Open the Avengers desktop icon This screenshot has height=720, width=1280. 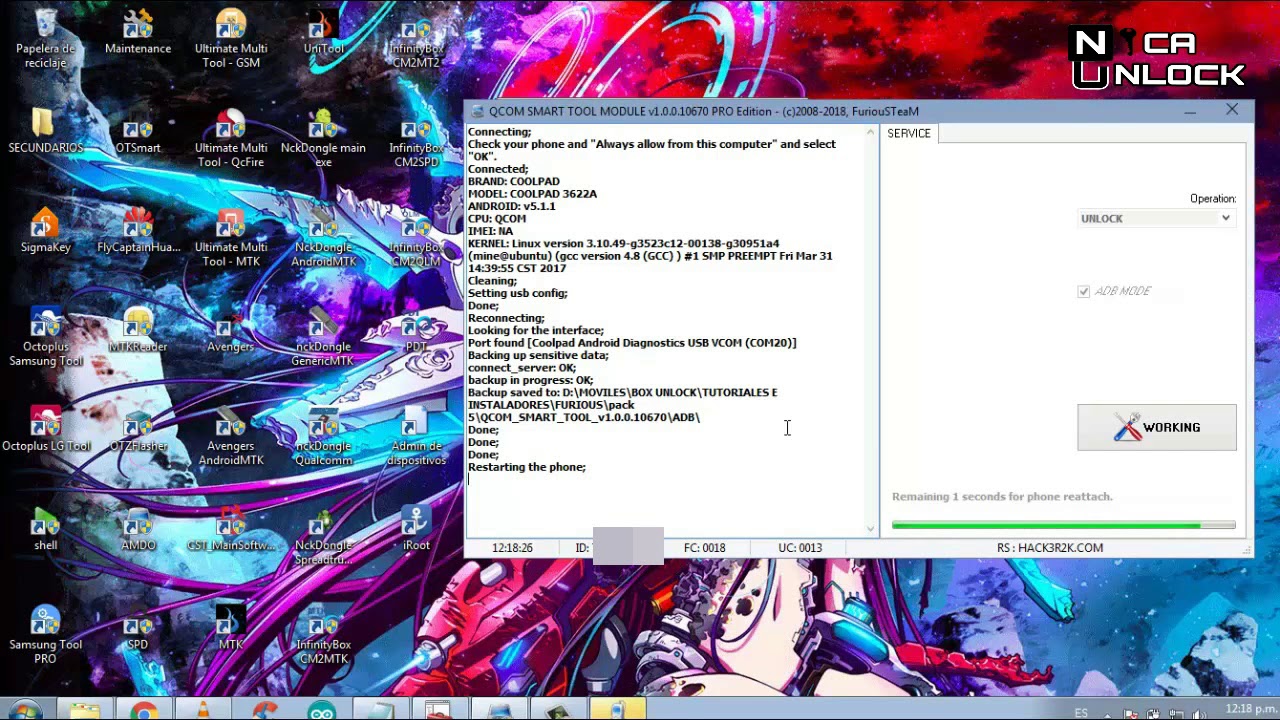[x=231, y=330]
